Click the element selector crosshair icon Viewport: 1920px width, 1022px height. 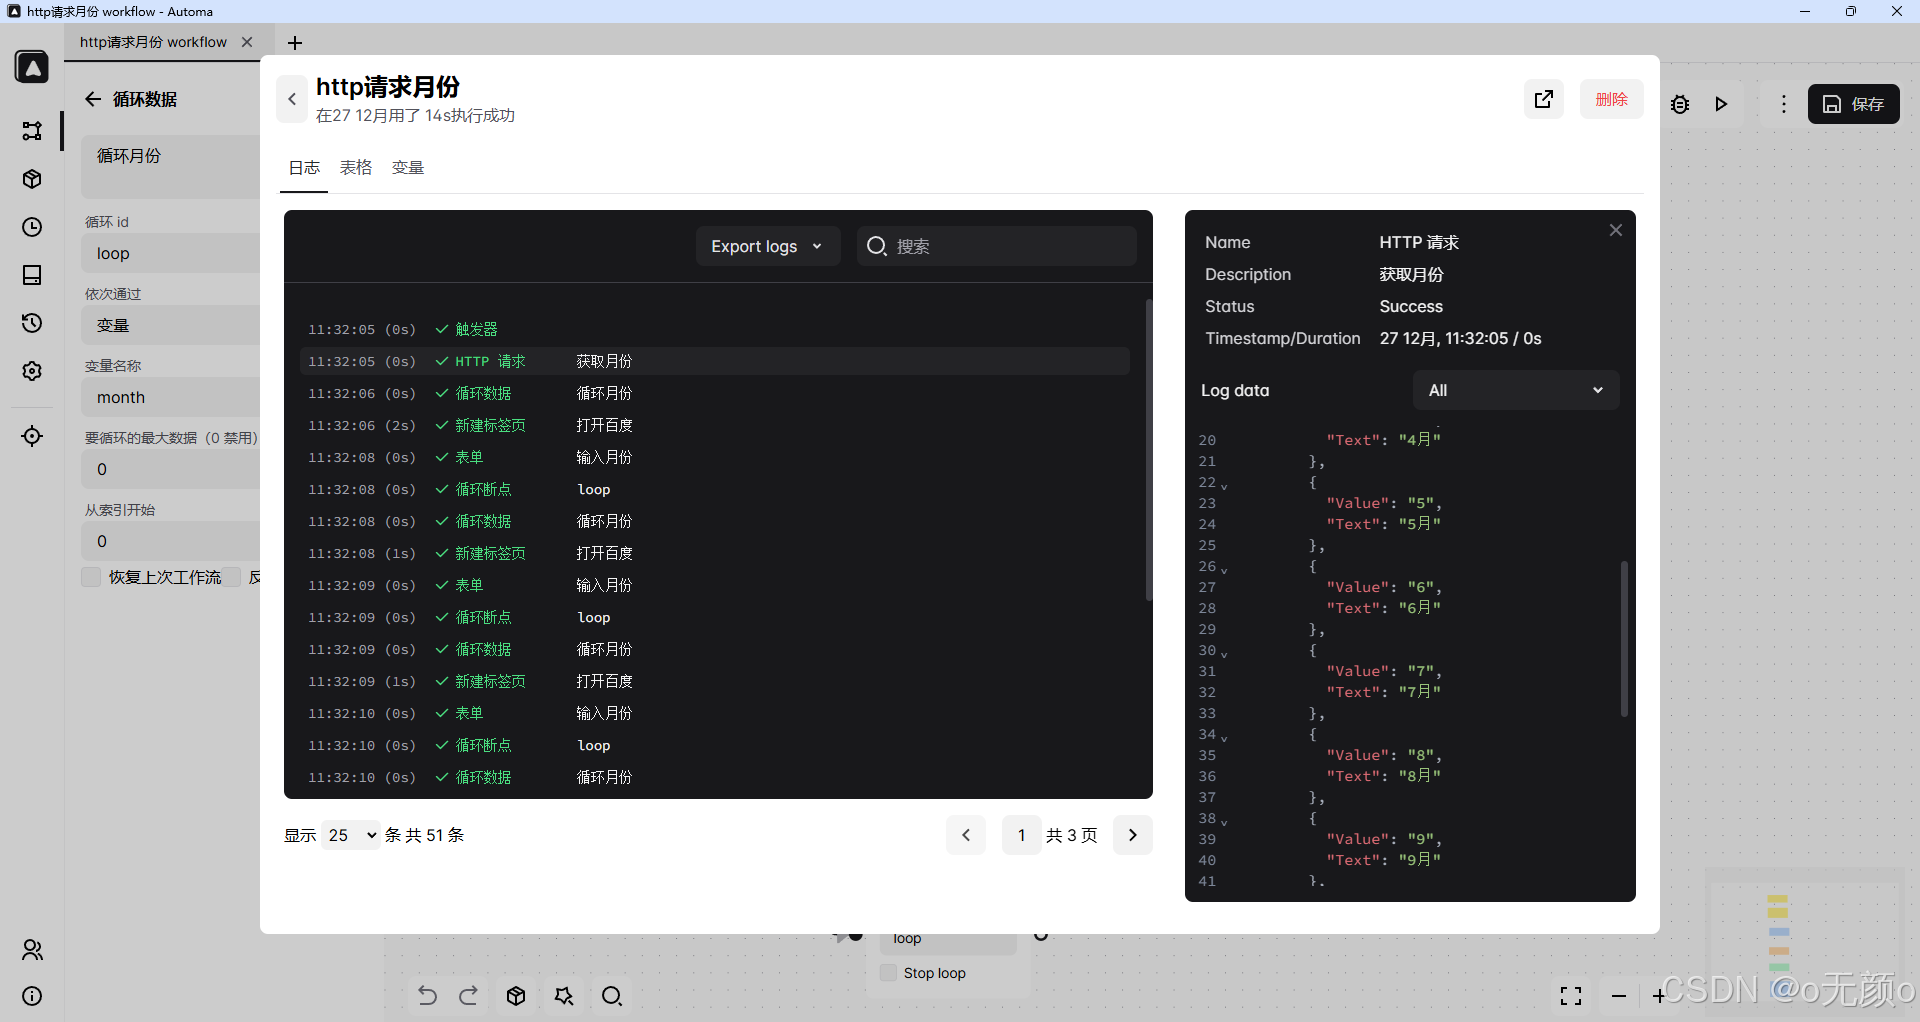(x=32, y=436)
